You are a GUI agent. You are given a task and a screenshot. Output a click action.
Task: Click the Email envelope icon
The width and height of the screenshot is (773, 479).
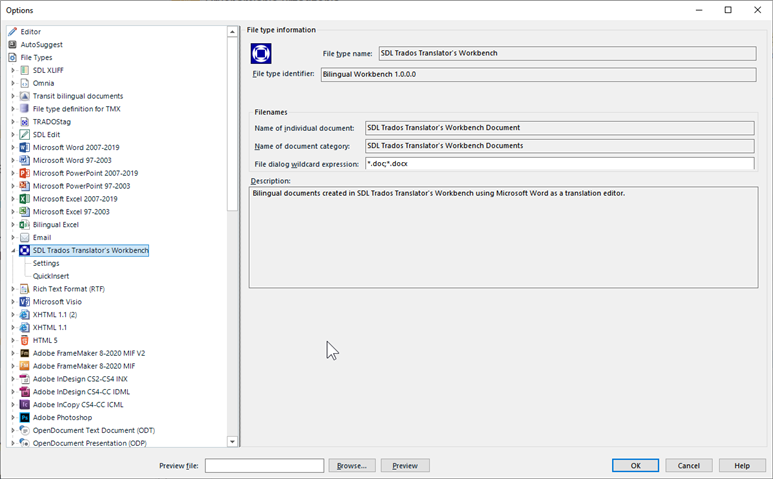[24, 237]
